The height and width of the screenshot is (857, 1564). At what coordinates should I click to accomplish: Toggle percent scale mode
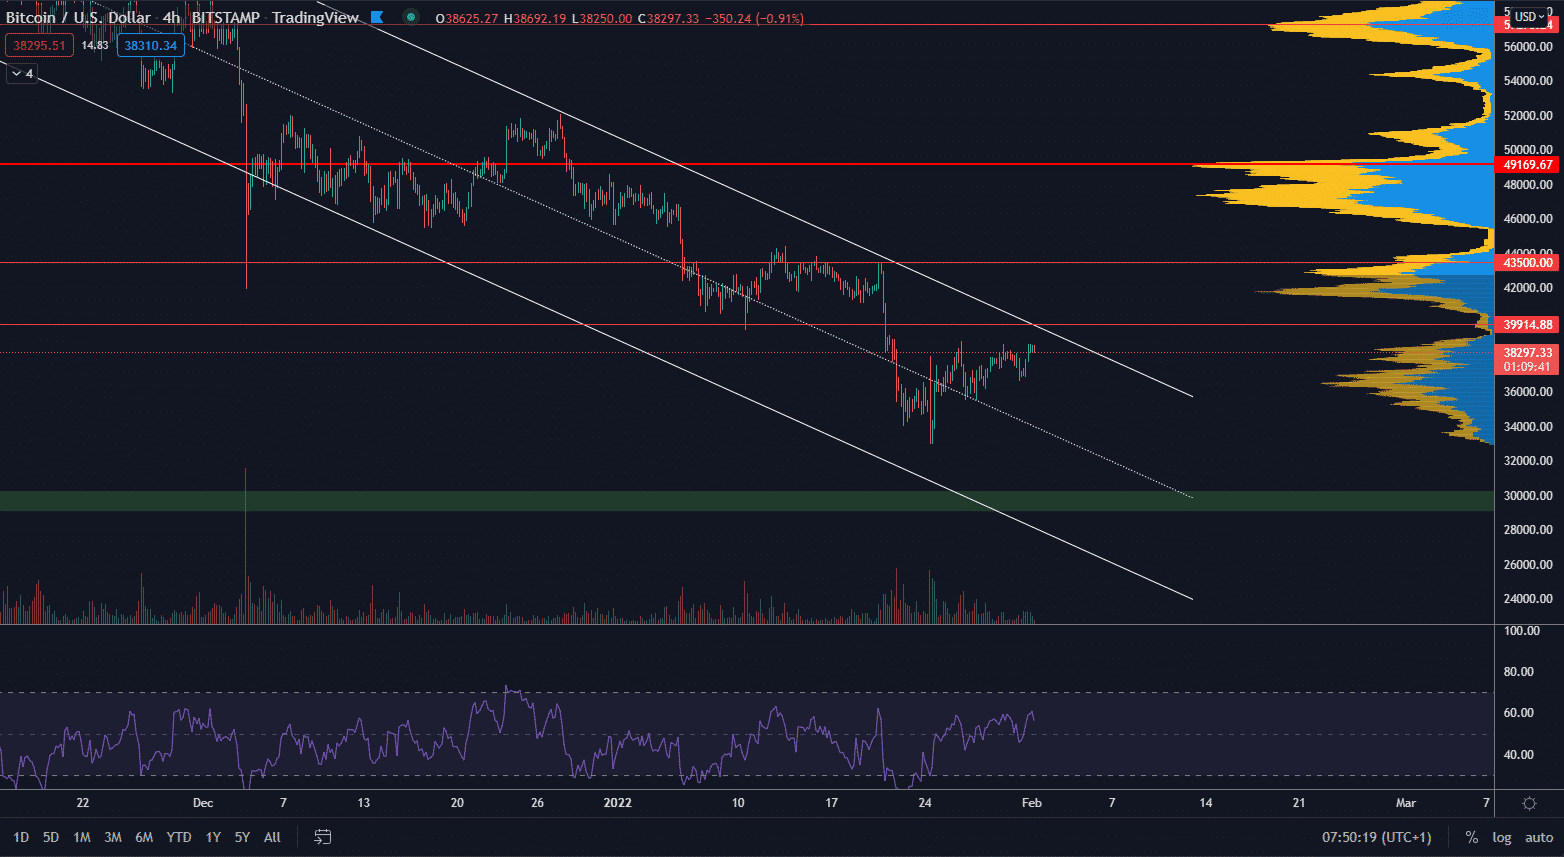1471,837
